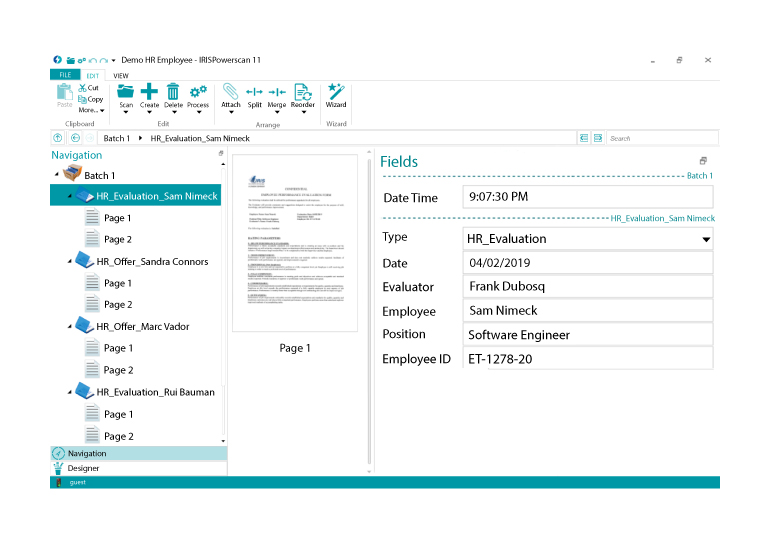Click the Employee ID field ET-1278-20
This screenshot has width=770, height=540.
[588, 359]
